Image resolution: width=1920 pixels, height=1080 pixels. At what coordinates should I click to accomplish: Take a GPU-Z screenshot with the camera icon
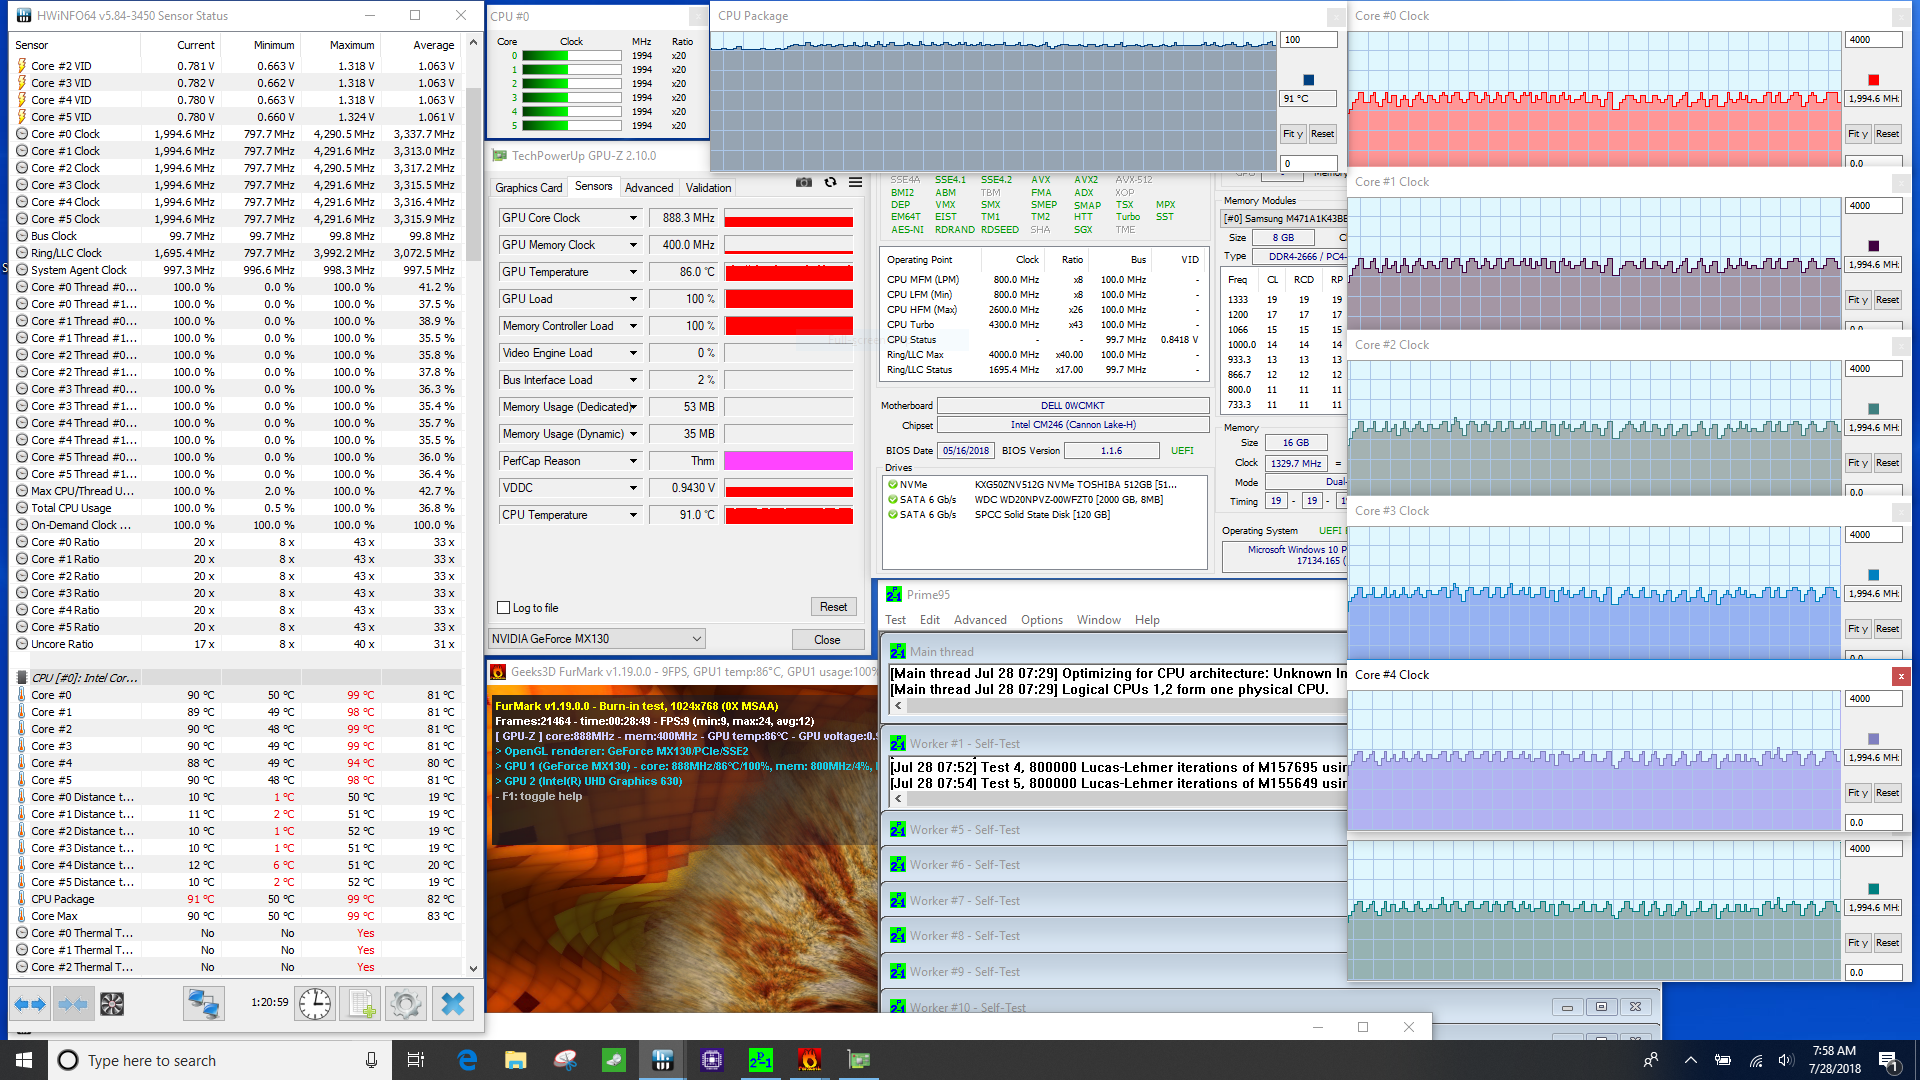tap(803, 183)
